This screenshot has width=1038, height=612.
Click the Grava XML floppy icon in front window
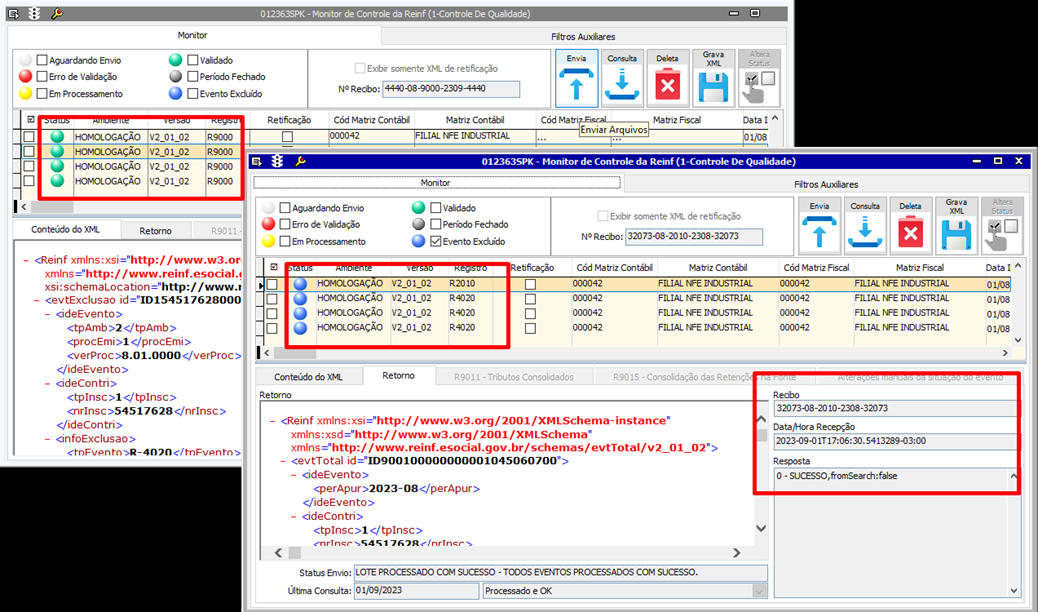tap(957, 235)
